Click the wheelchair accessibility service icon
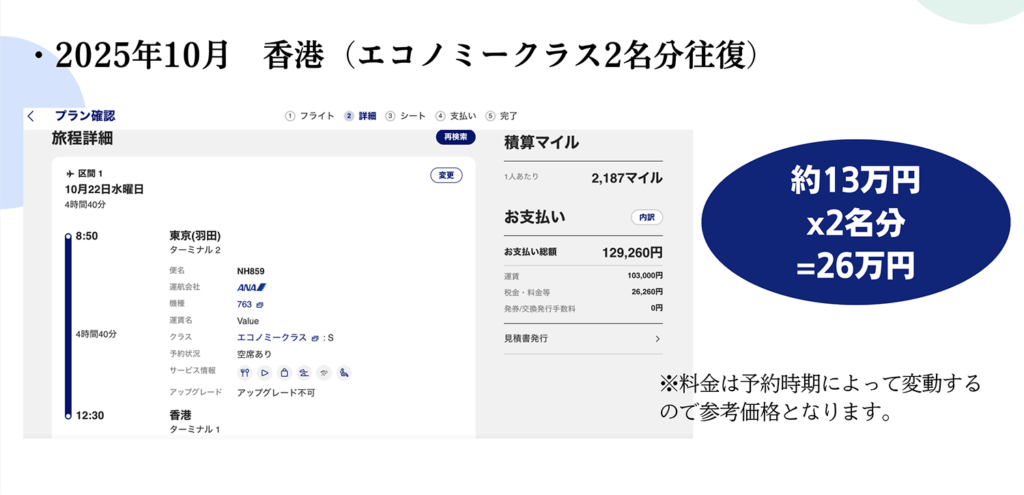 (x=344, y=373)
